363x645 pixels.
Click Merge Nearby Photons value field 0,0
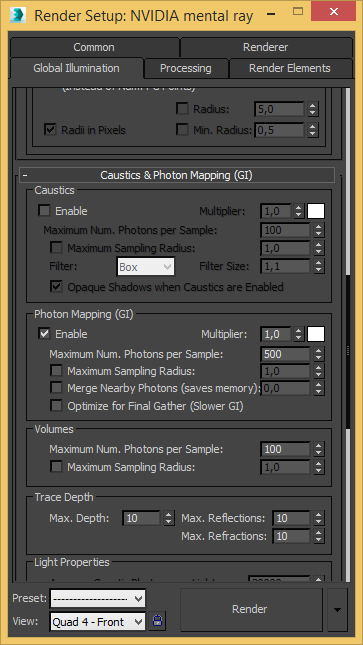point(285,388)
